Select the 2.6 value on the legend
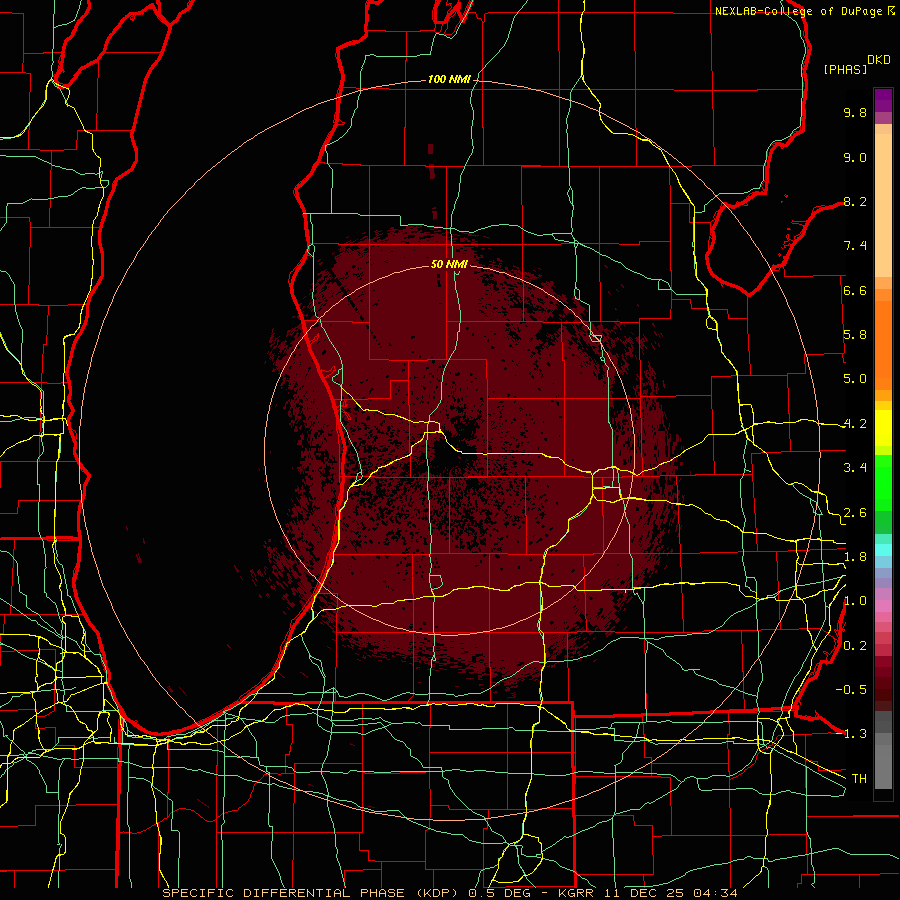Viewport: 900px width, 900px height. pyautogui.click(x=855, y=513)
